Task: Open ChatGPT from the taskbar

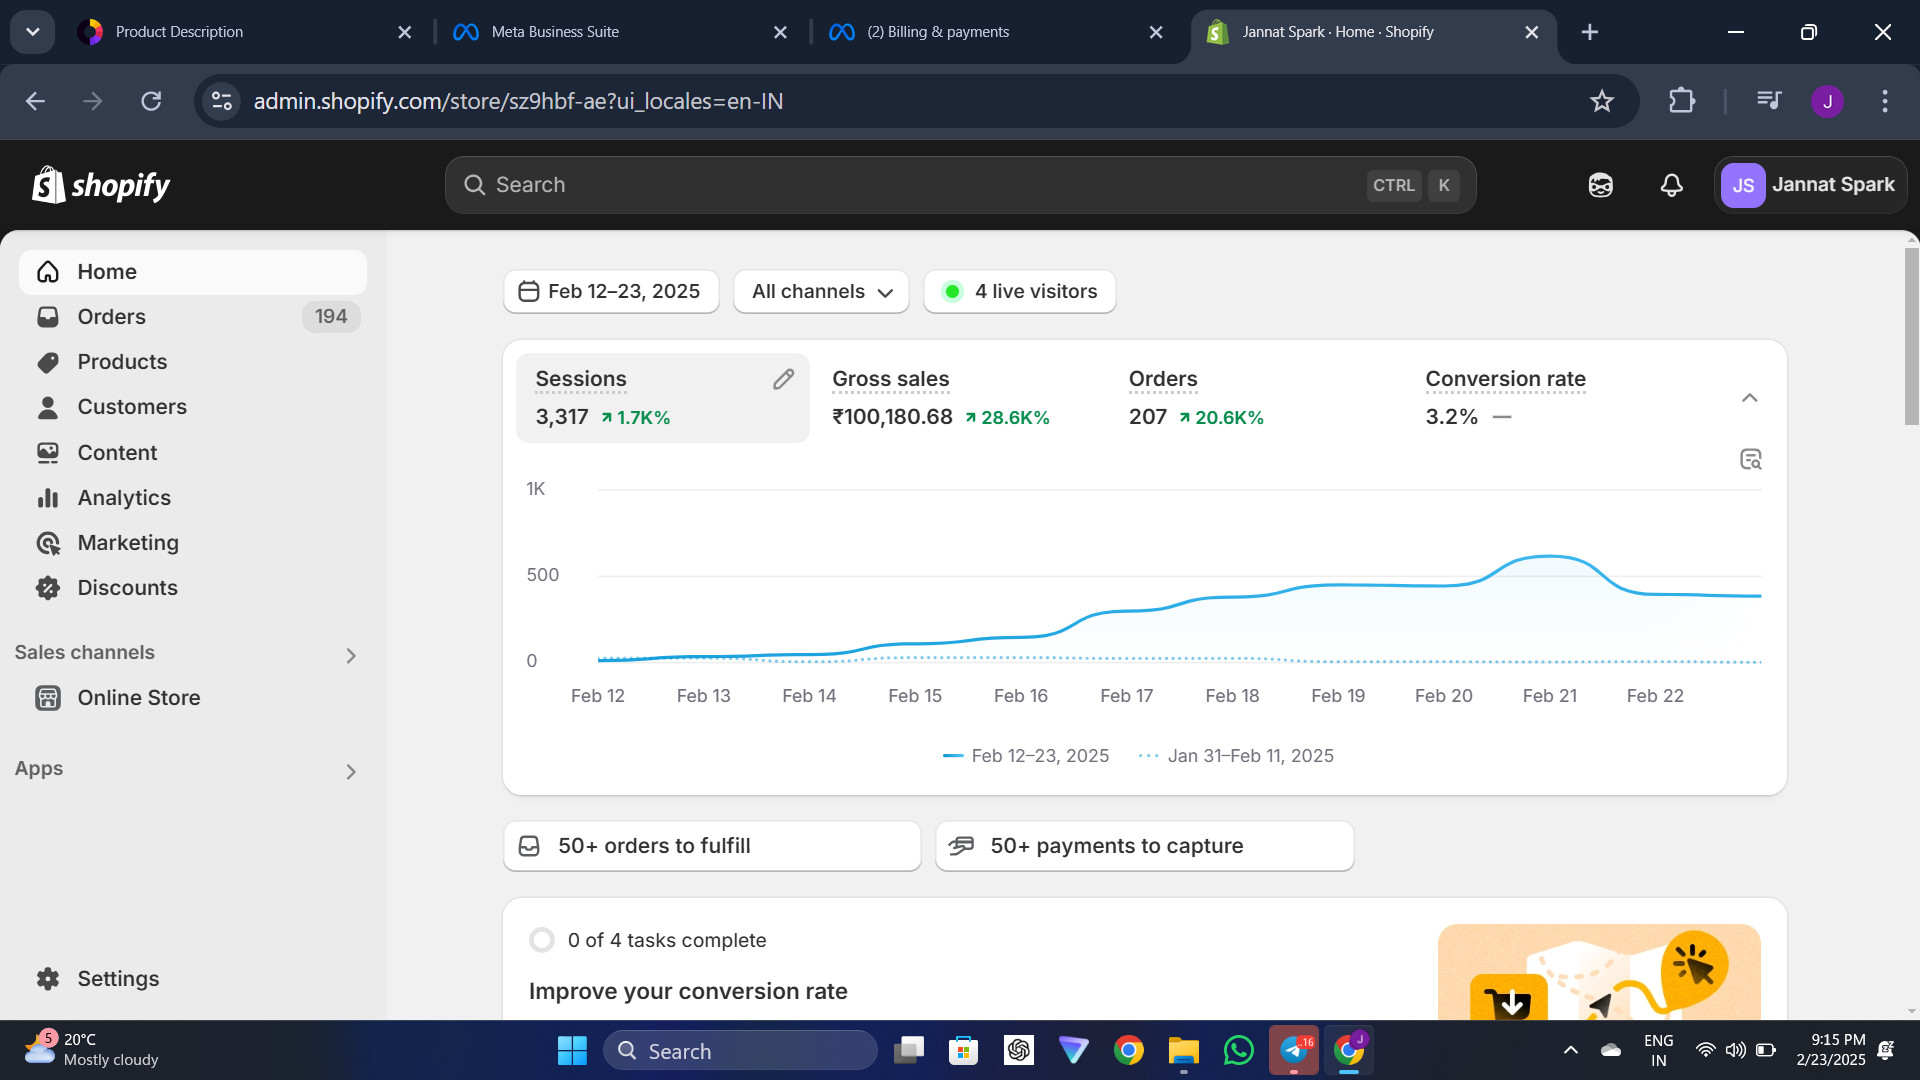Action: click(x=1018, y=1051)
